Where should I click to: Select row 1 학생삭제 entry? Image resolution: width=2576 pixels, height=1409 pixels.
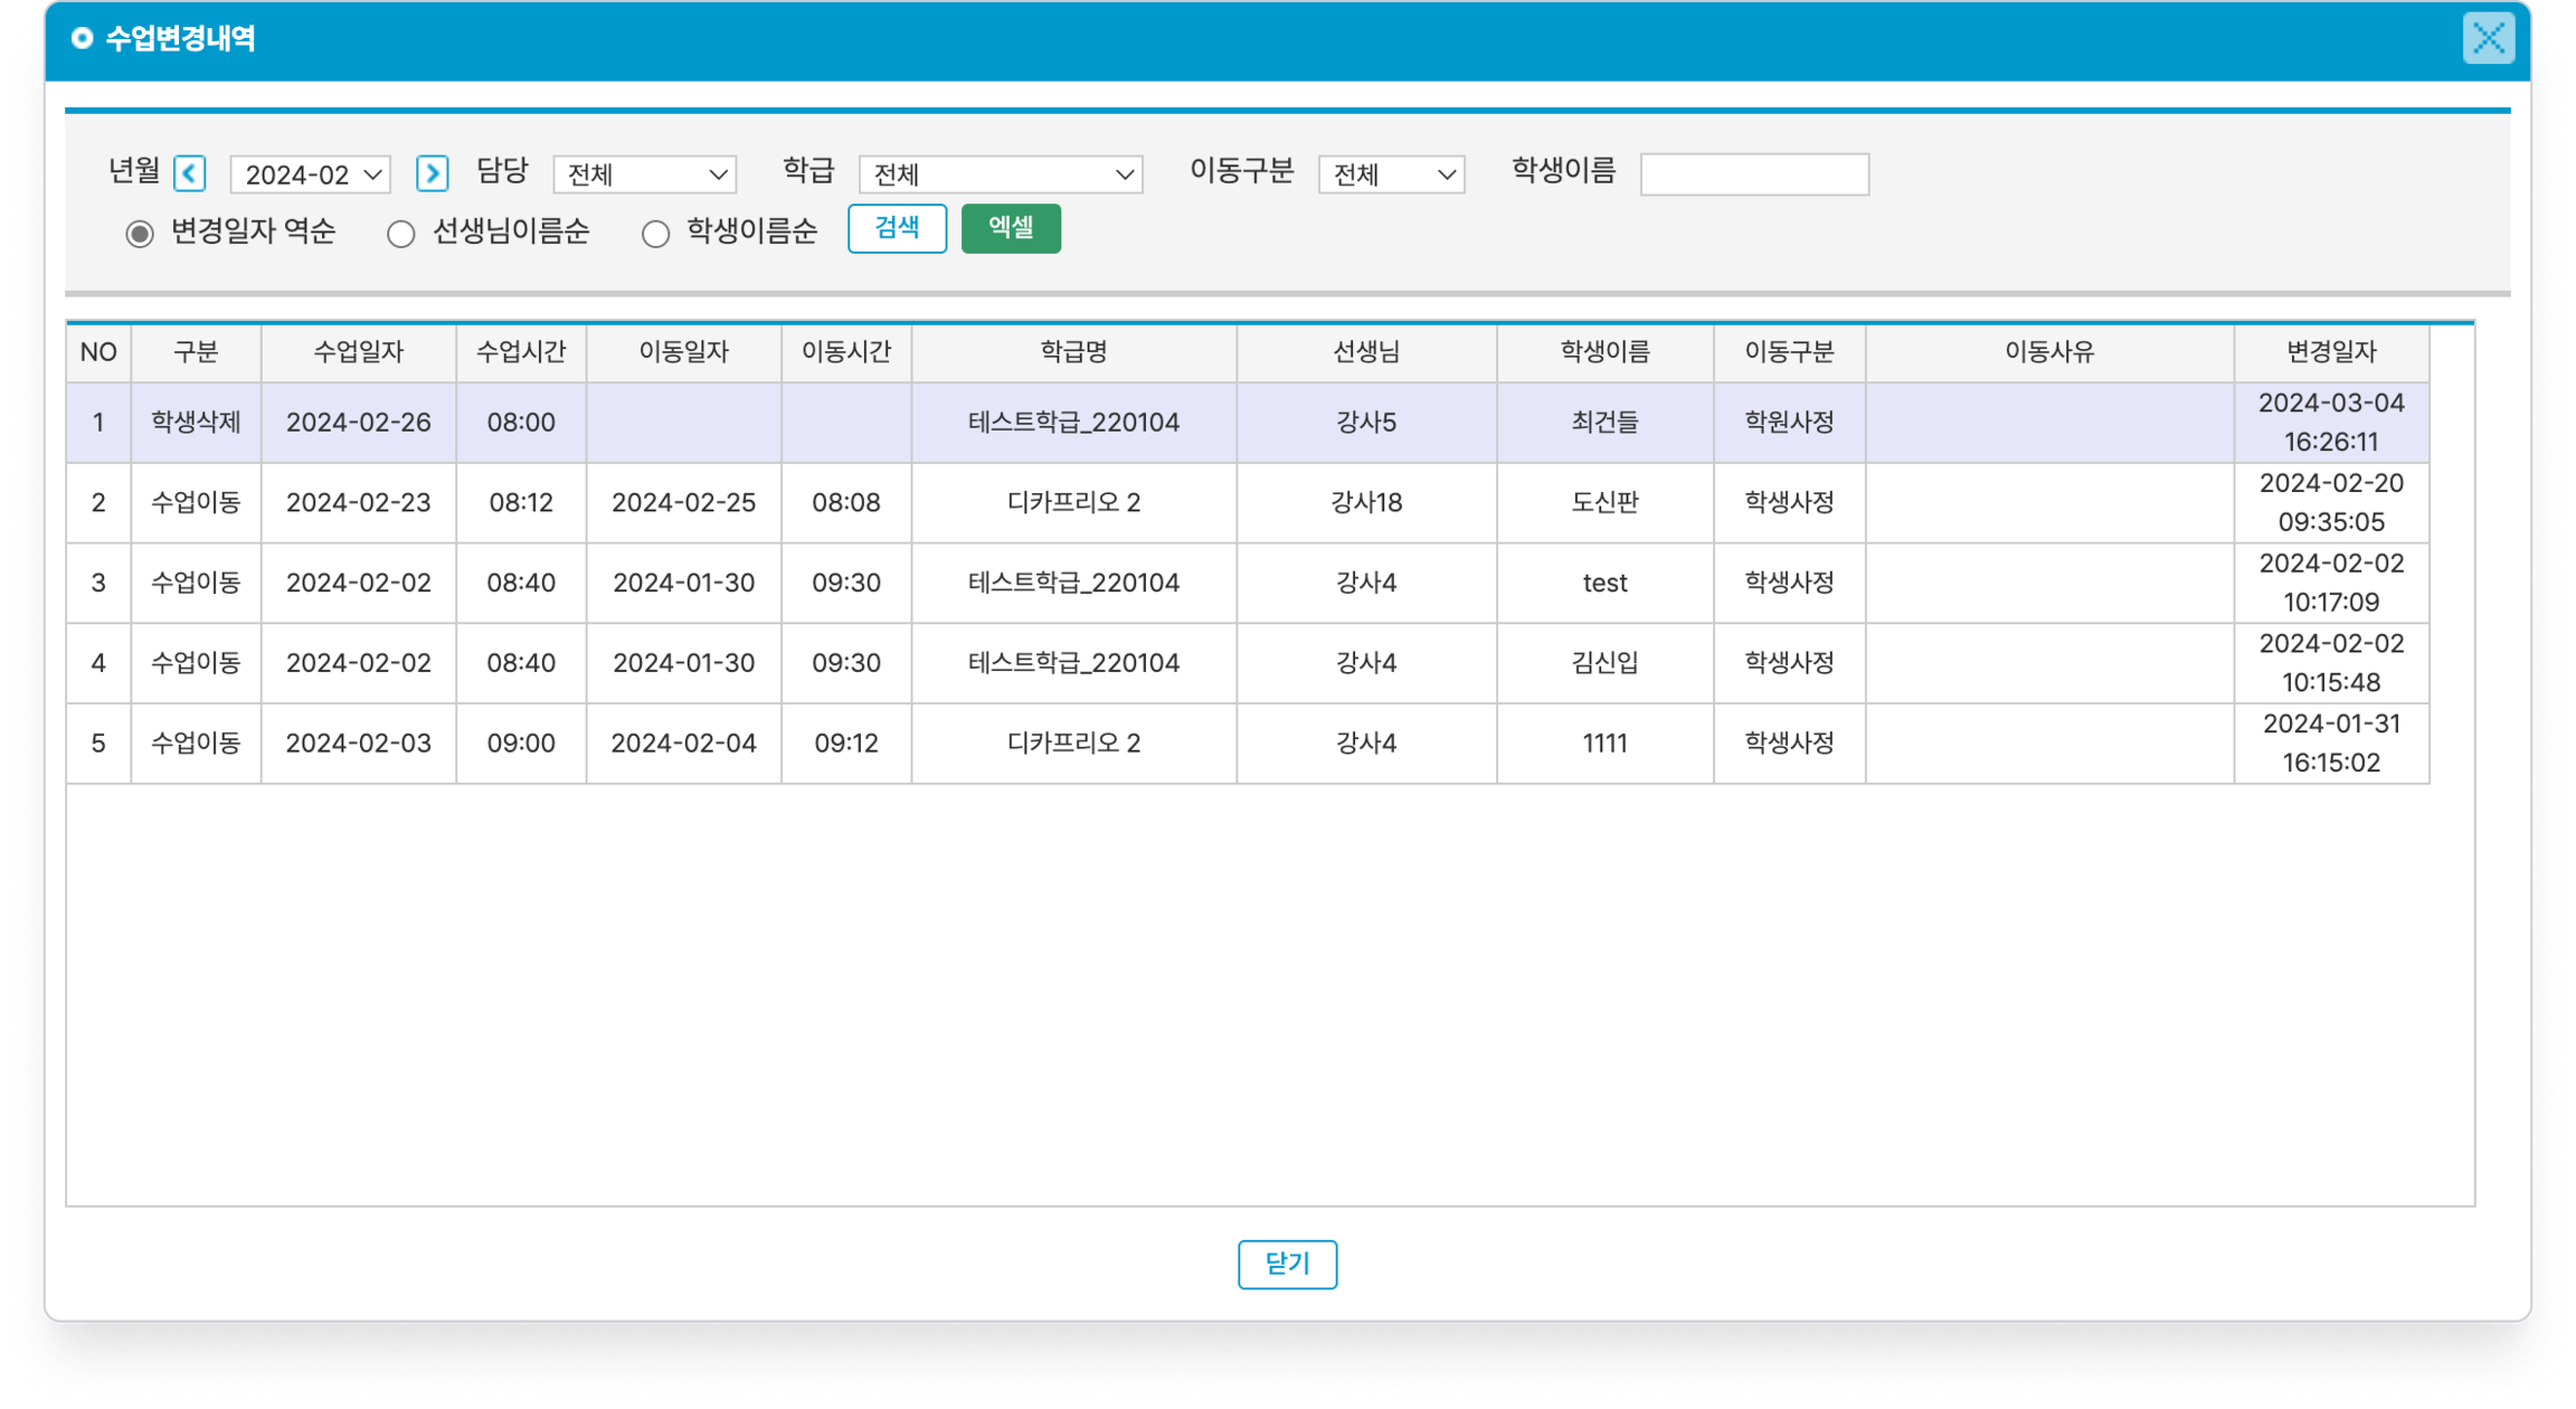pos(196,422)
